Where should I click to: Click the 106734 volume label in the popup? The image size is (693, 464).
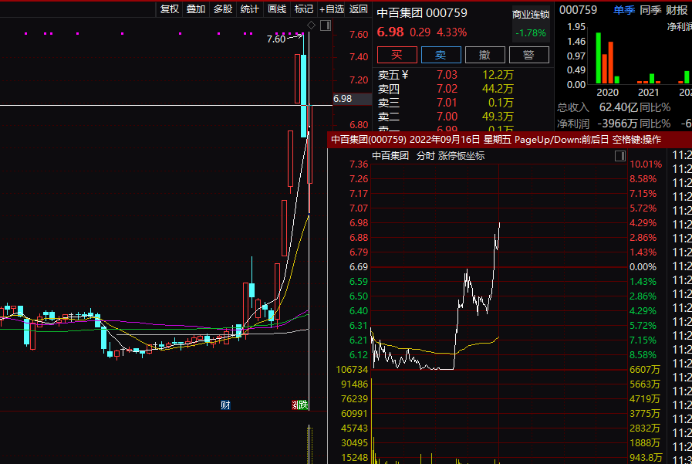point(352,369)
